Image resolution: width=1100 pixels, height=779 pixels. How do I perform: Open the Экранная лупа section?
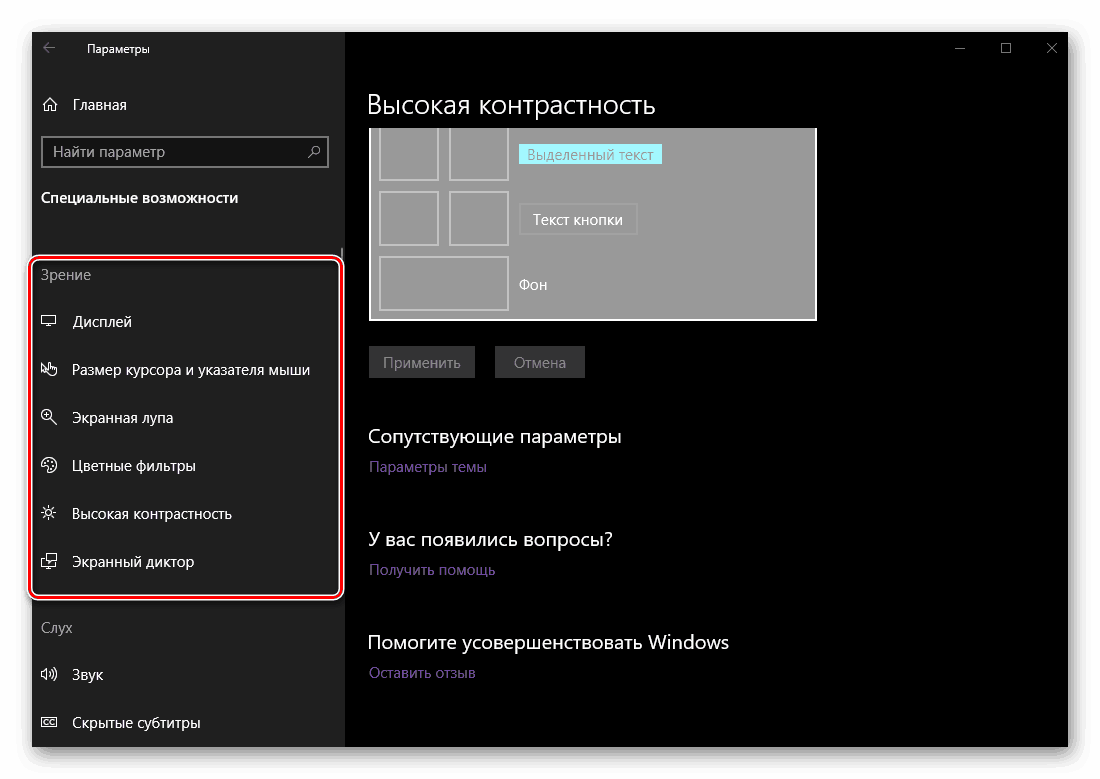pyautogui.click(x=123, y=418)
